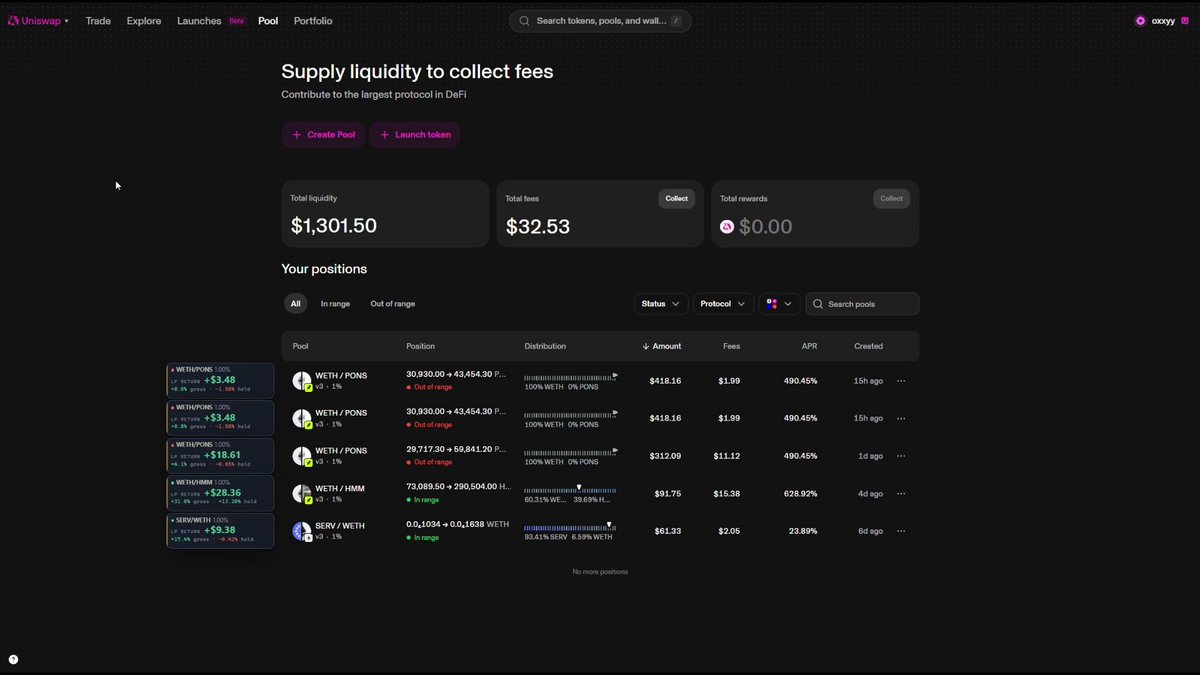The width and height of the screenshot is (1200, 675).
Task: Expand the caret next to Uniswap logo
Action: pyautogui.click(x=67, y=21)
